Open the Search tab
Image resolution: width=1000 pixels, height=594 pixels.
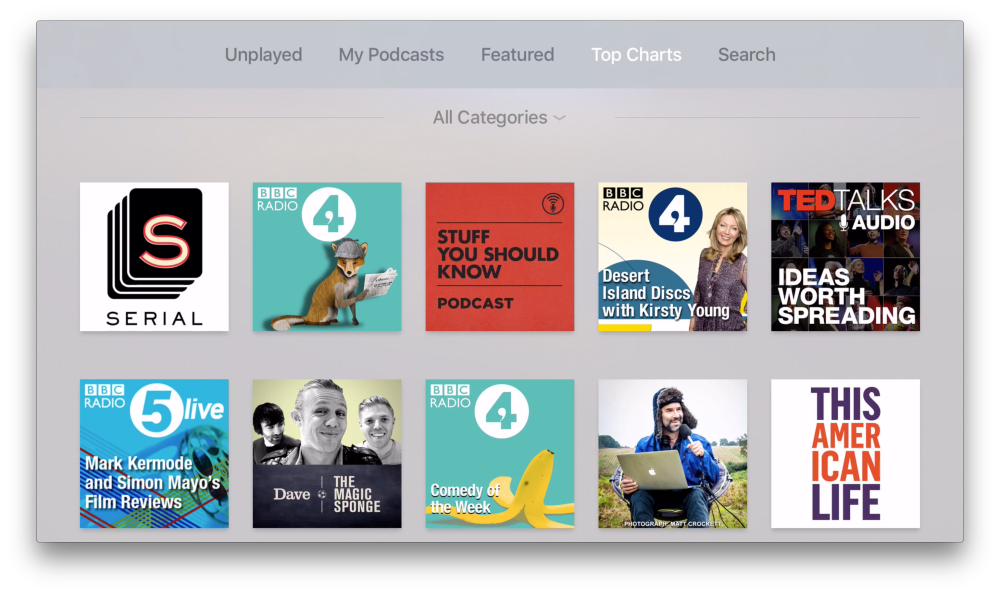pos(747,55)
